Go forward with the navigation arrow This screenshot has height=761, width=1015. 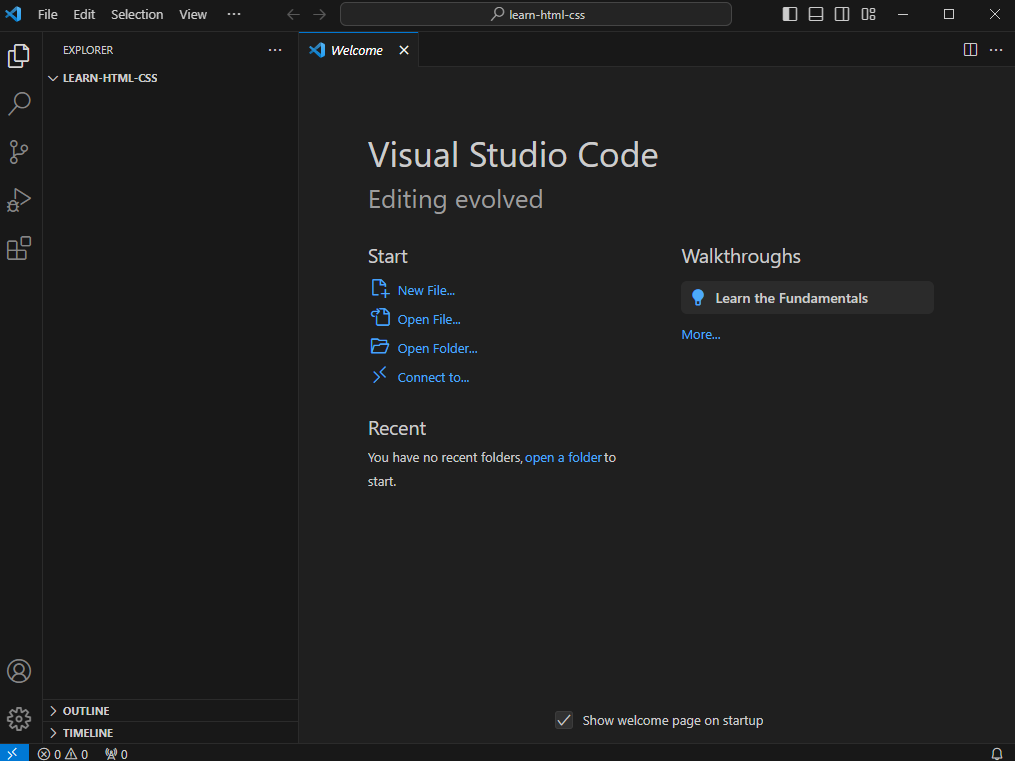tap(320, 14)
